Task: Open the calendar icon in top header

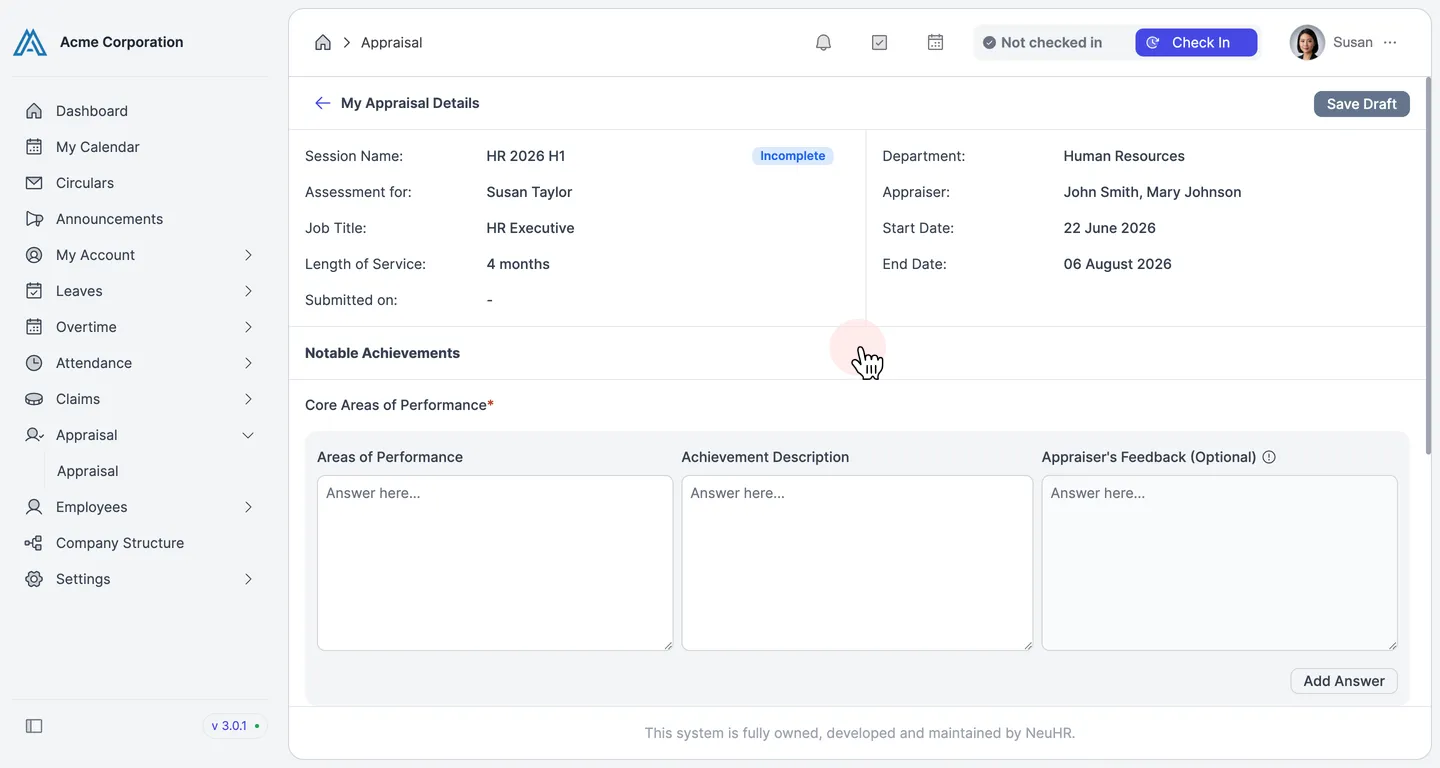Action: [x=935, y=42]
